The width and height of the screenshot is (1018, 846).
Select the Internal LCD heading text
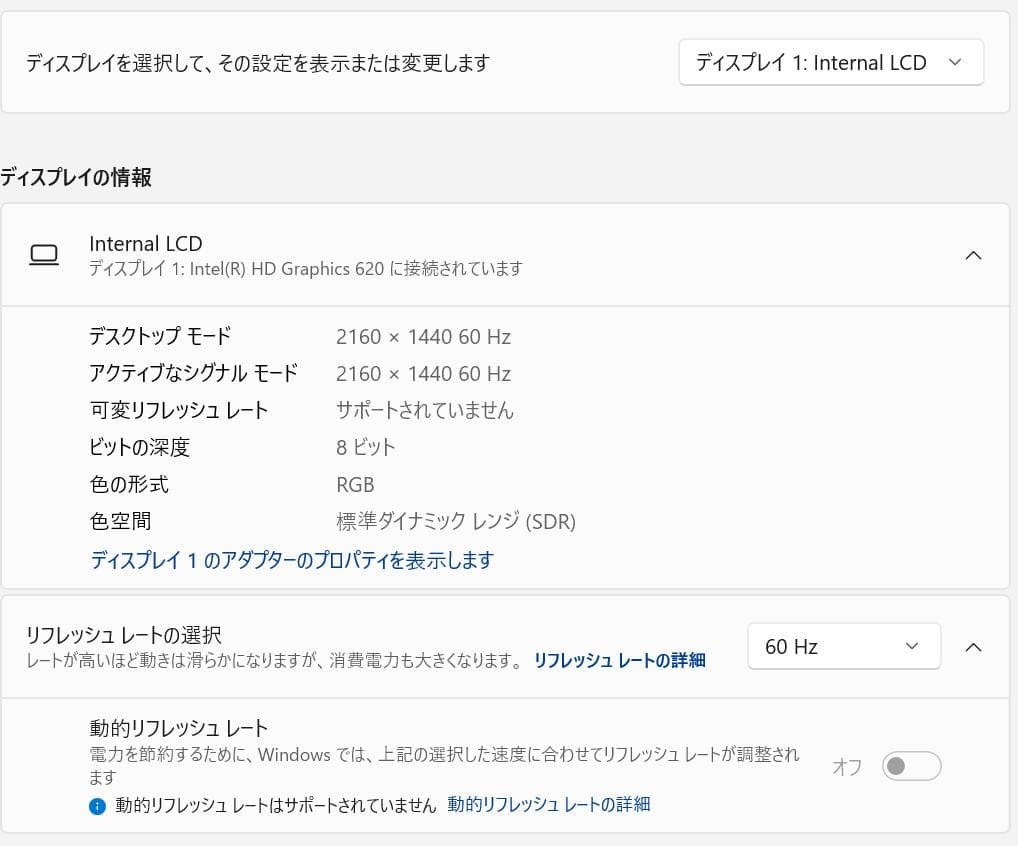click(x=145, y=243)
